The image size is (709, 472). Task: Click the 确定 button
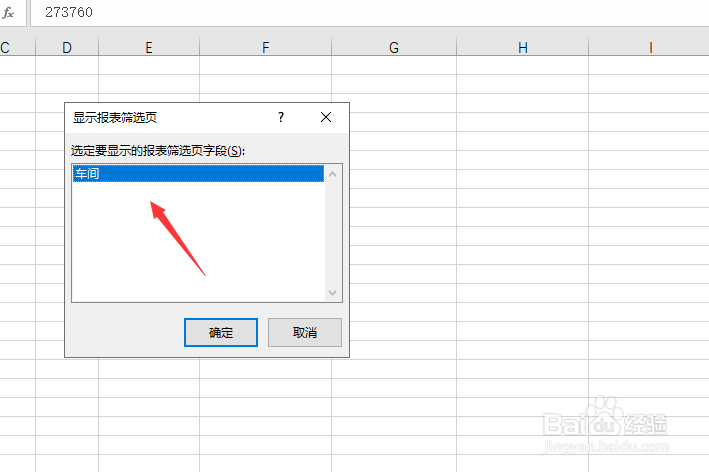click(221, 332)
